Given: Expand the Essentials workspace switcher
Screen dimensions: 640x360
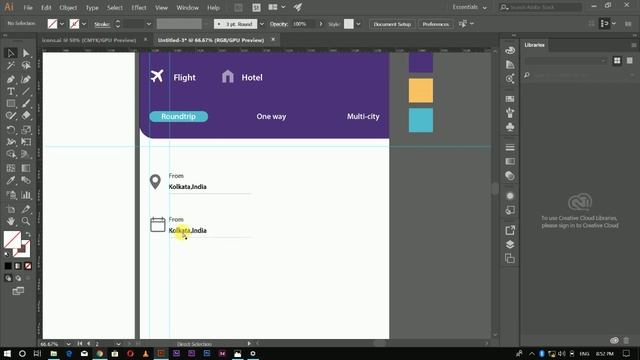Looking at the screenshot, I should coord(469,7).
